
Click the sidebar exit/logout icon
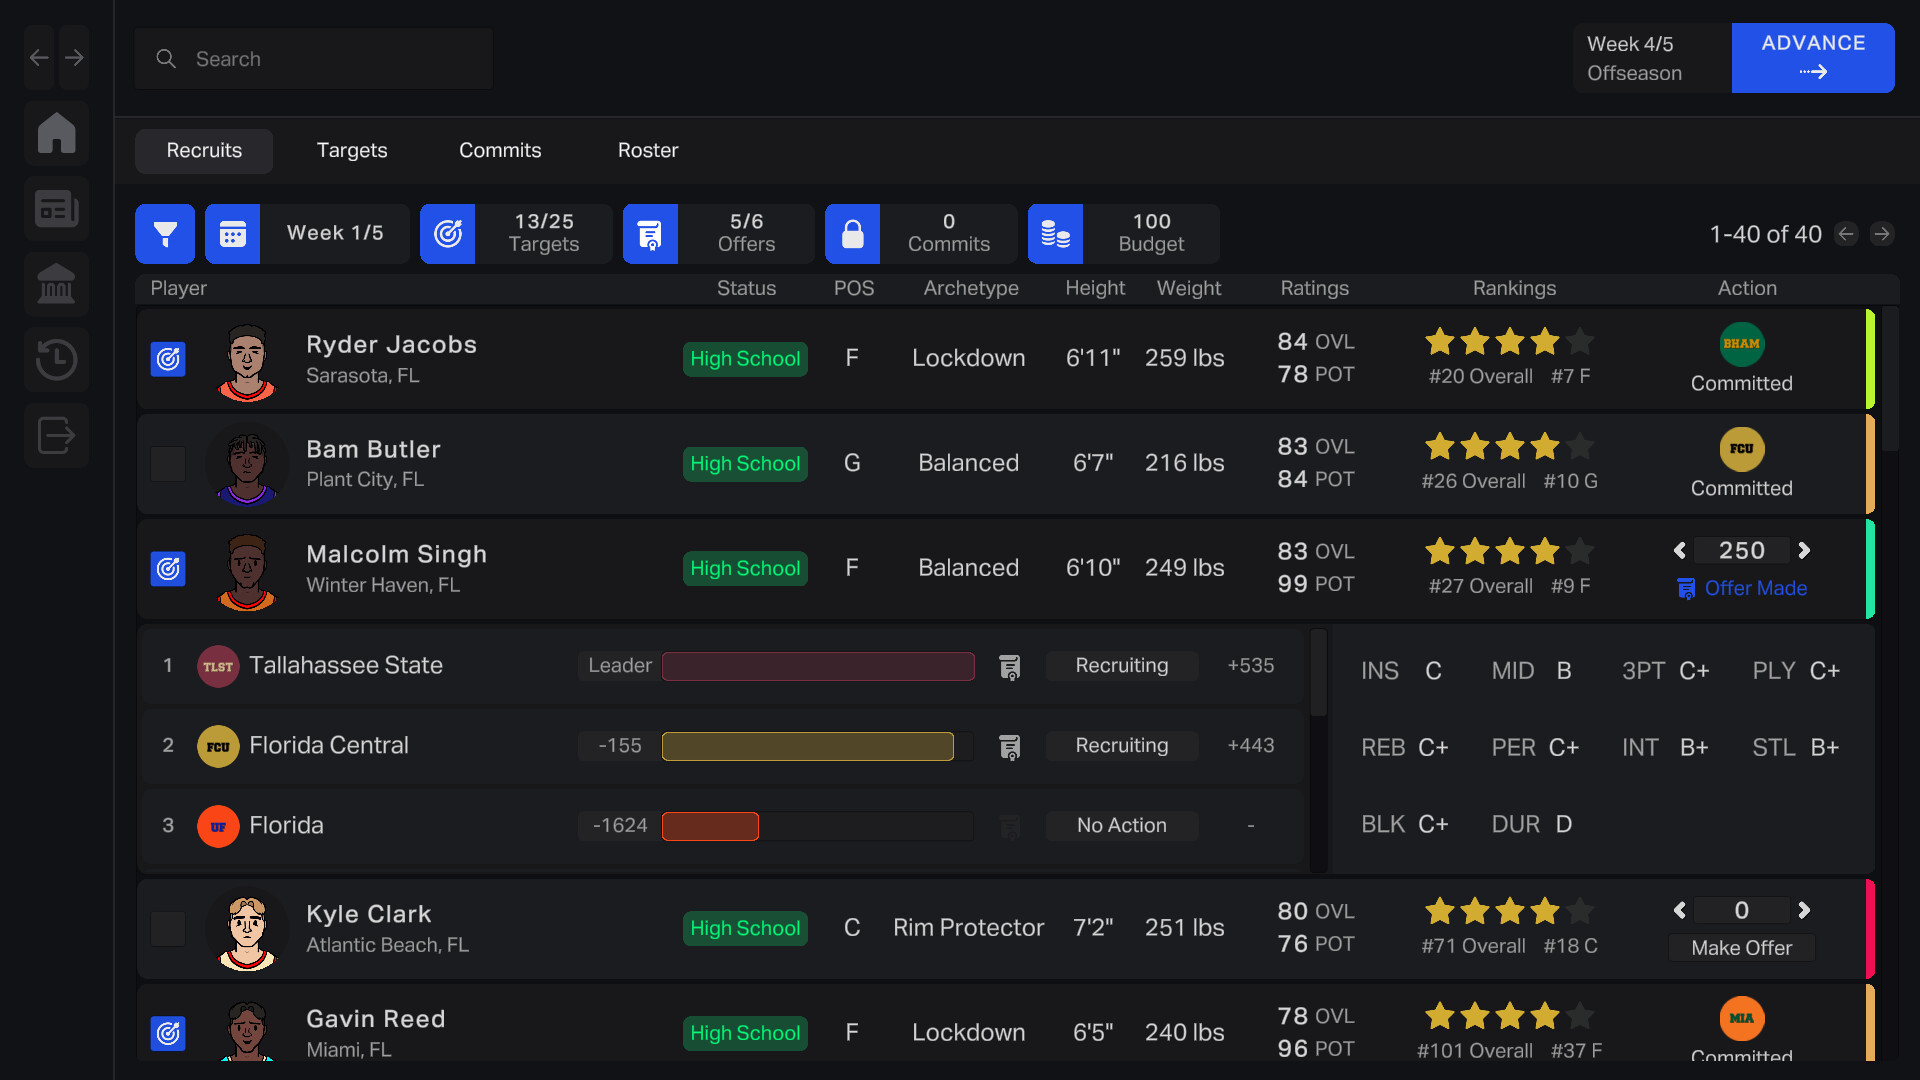tap(56, 435)
